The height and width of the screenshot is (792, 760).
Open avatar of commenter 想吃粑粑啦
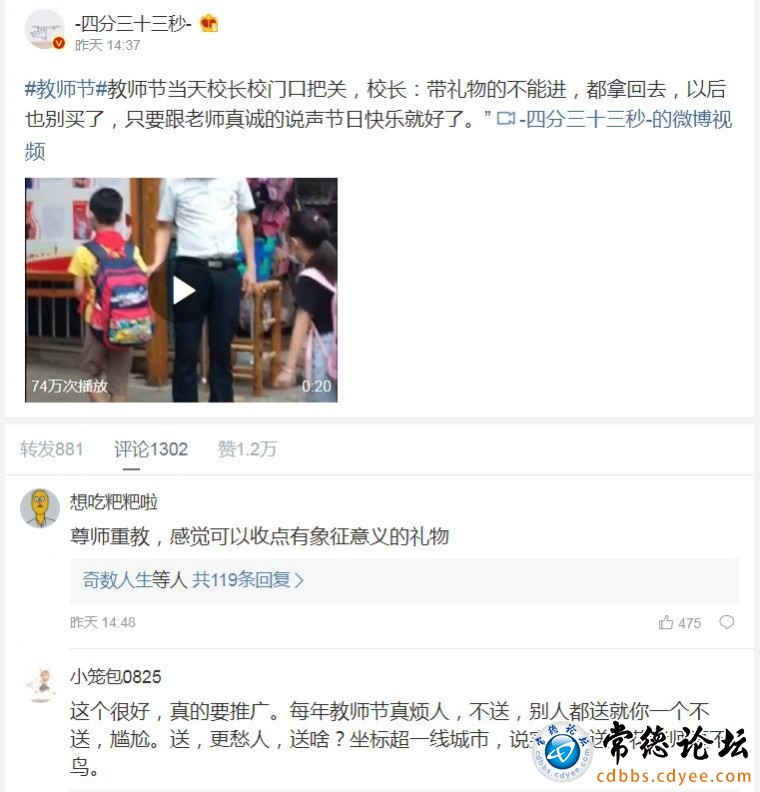40,508
